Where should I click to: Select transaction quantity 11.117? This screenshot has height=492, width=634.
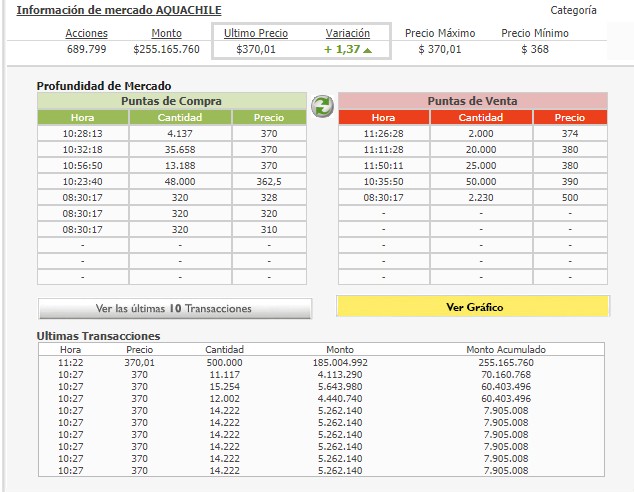point(224,375)
